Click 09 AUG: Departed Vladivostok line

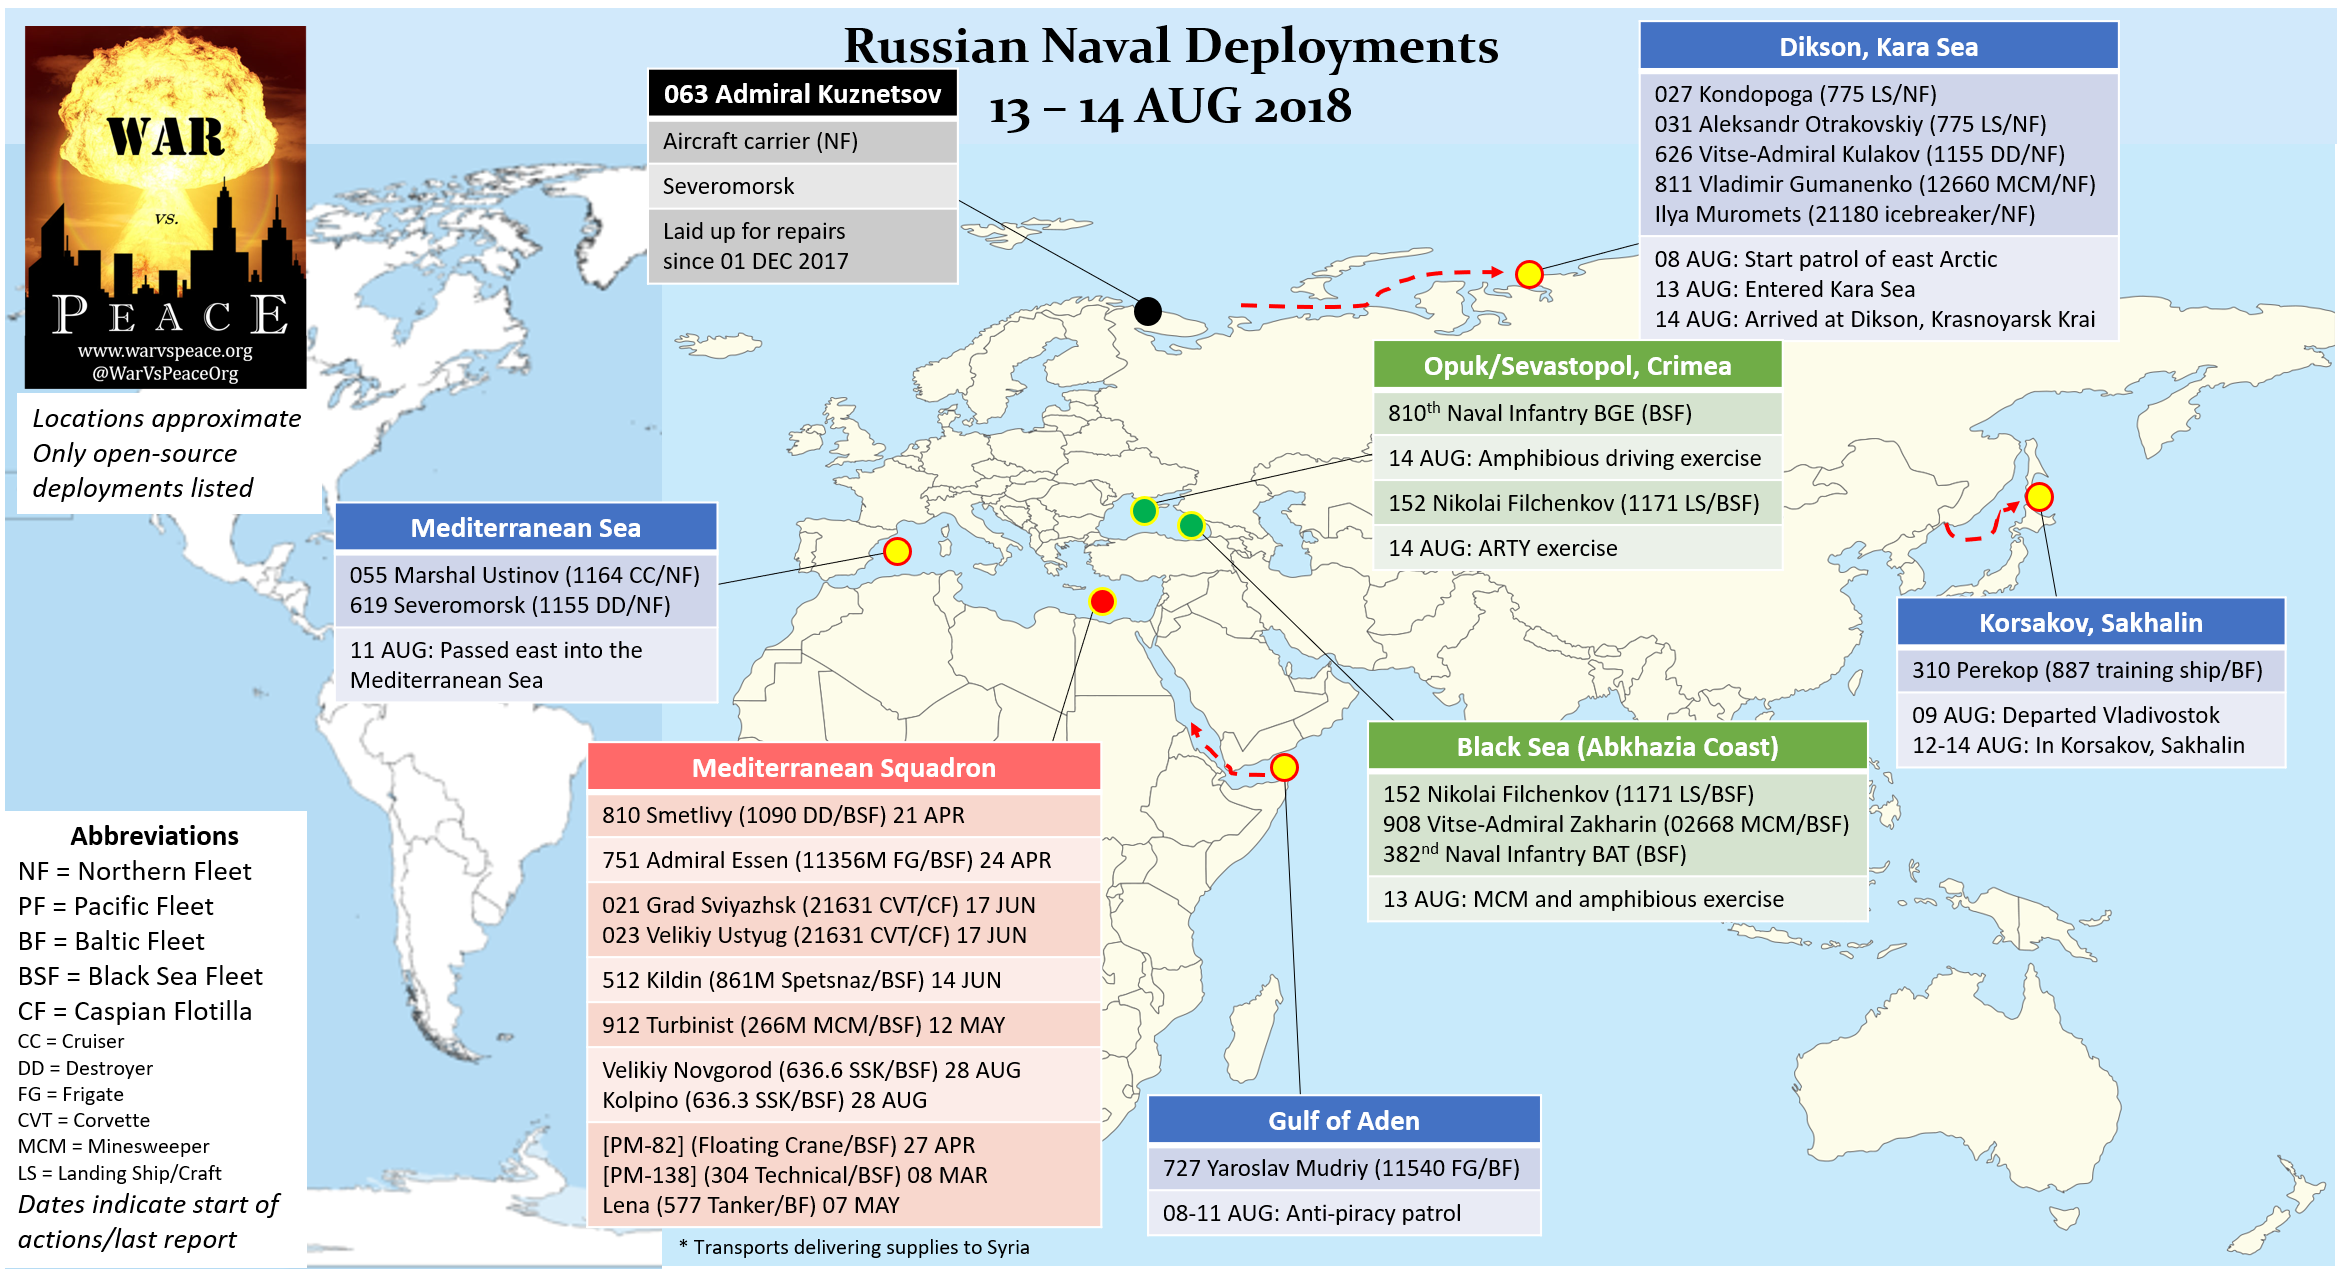(2065, 715)
